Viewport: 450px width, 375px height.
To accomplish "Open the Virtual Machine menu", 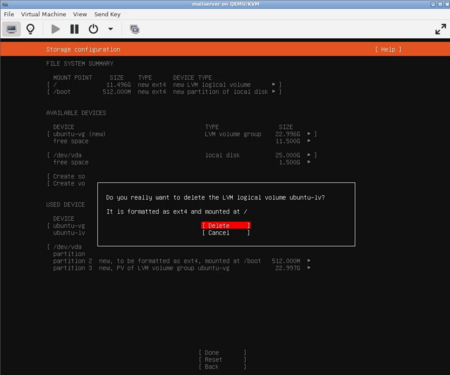I will [43, 14].
